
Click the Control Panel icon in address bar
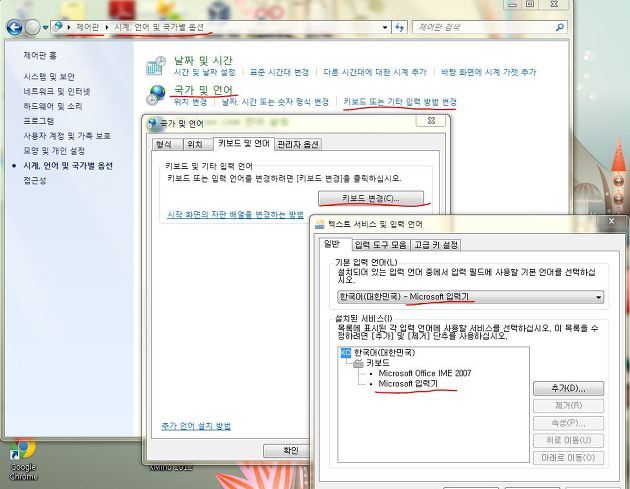click(58, 27)
